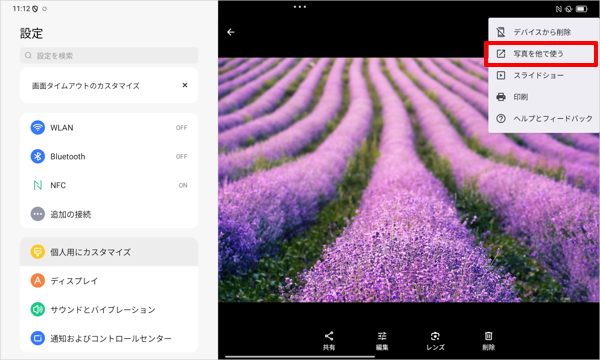This screenshot has height=360, width=600.
Task: Open the Bluetooth OFF status
Action: 181,156
